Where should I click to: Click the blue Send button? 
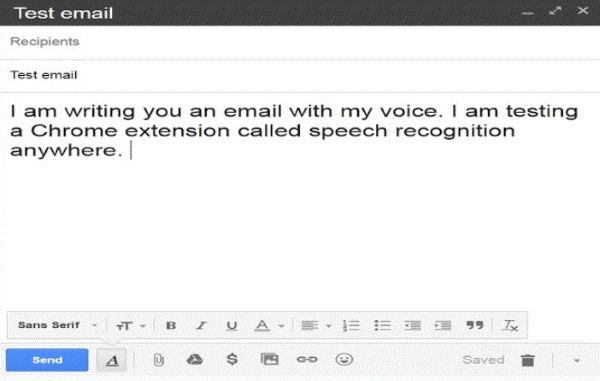click(x=47, y=360)
